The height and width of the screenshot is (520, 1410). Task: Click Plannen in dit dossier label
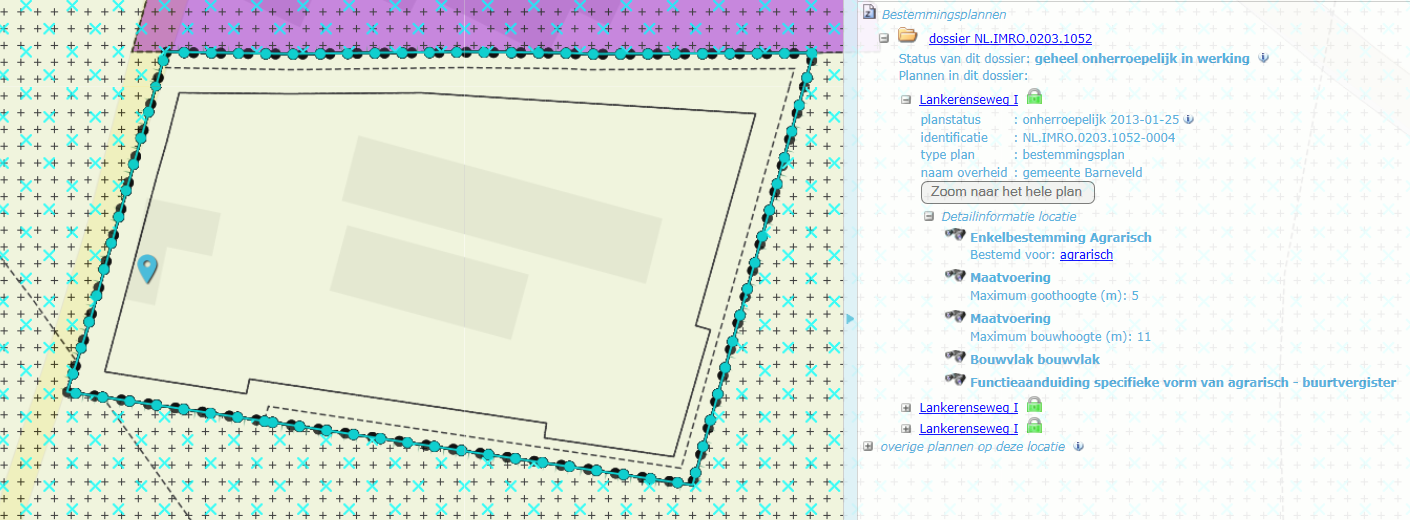point(963,75)
